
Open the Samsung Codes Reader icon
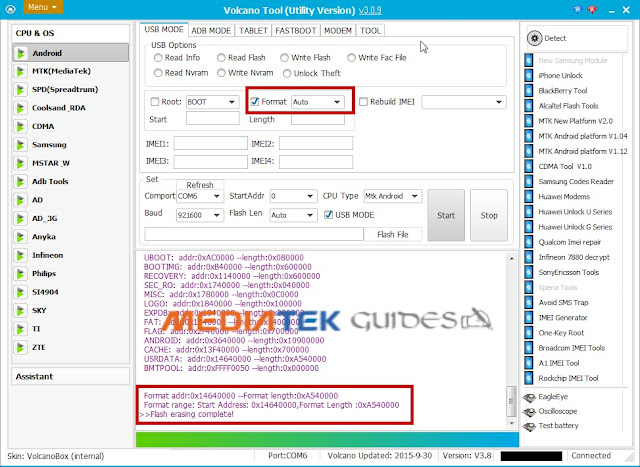529,181
